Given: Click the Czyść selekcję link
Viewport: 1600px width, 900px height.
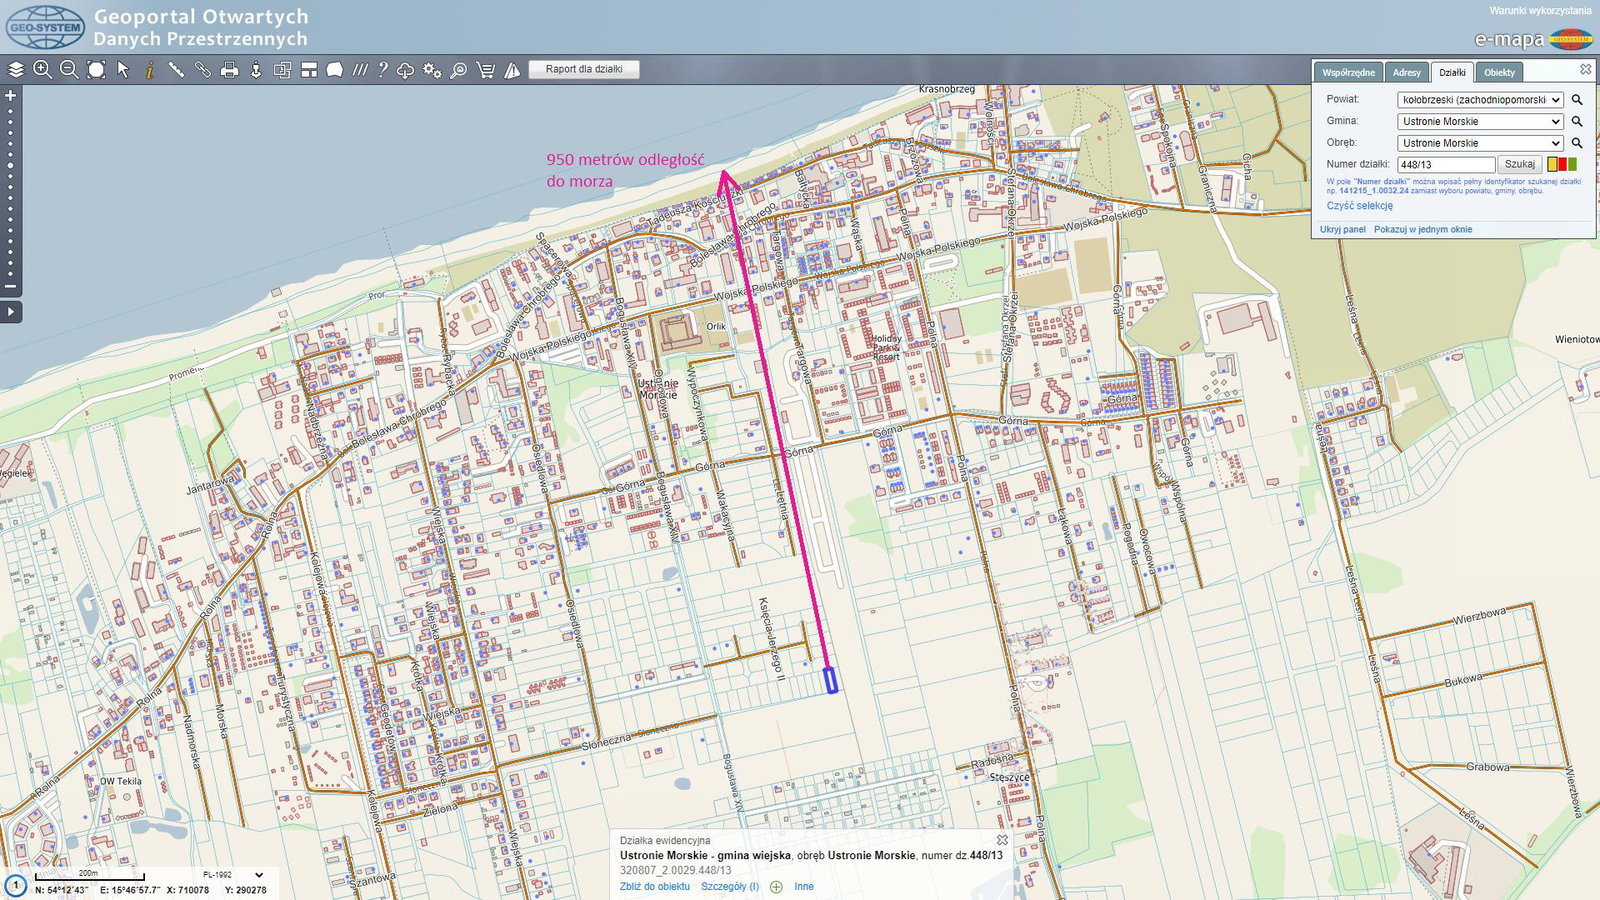Looking at the screenshot, I should click(1359, 206).
